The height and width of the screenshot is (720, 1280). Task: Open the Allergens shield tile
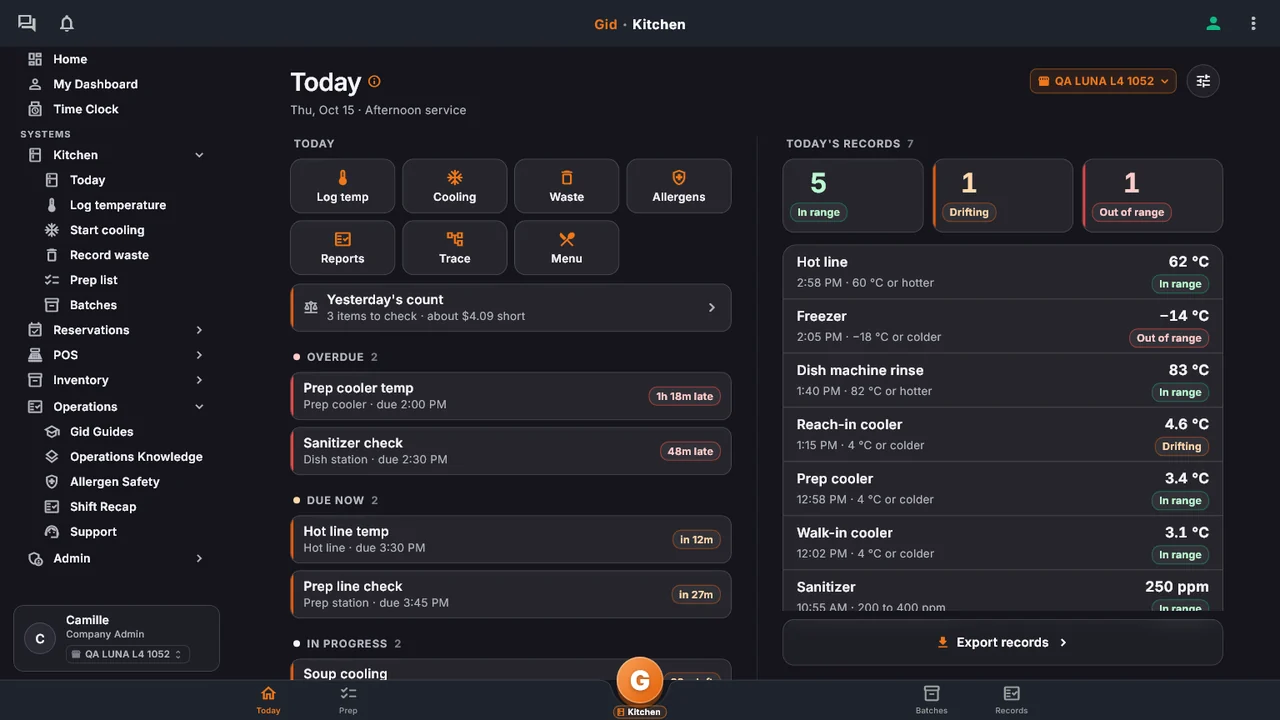point(678,186)
